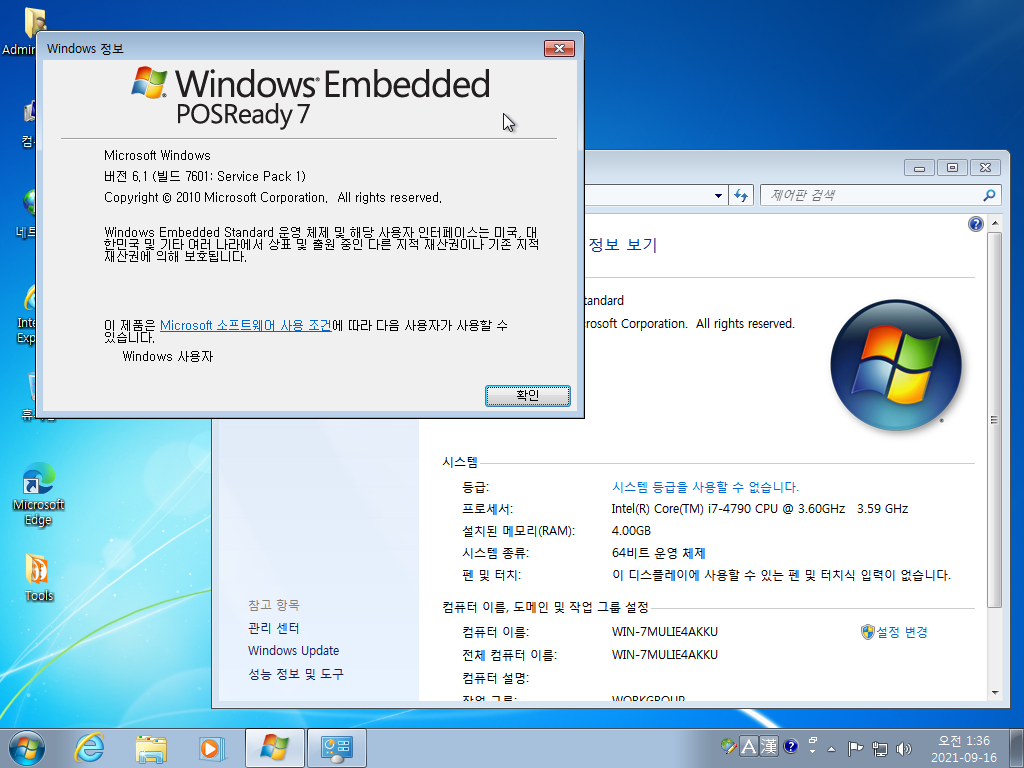
Task: Click scrollbar up arrow in System window
Action: [x=995, y=223]
